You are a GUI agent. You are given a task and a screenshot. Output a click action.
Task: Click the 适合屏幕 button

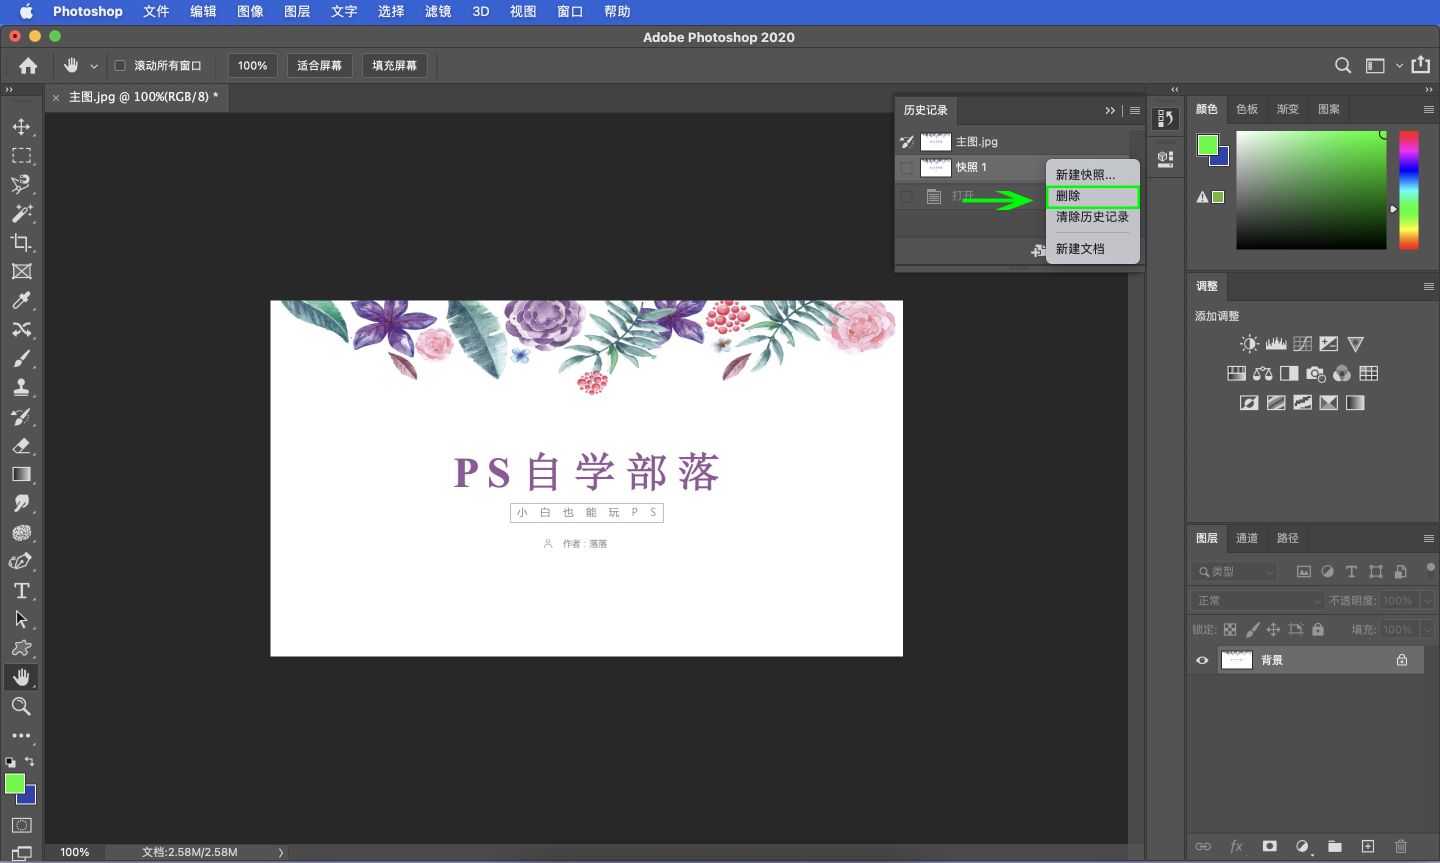point(319,65)
